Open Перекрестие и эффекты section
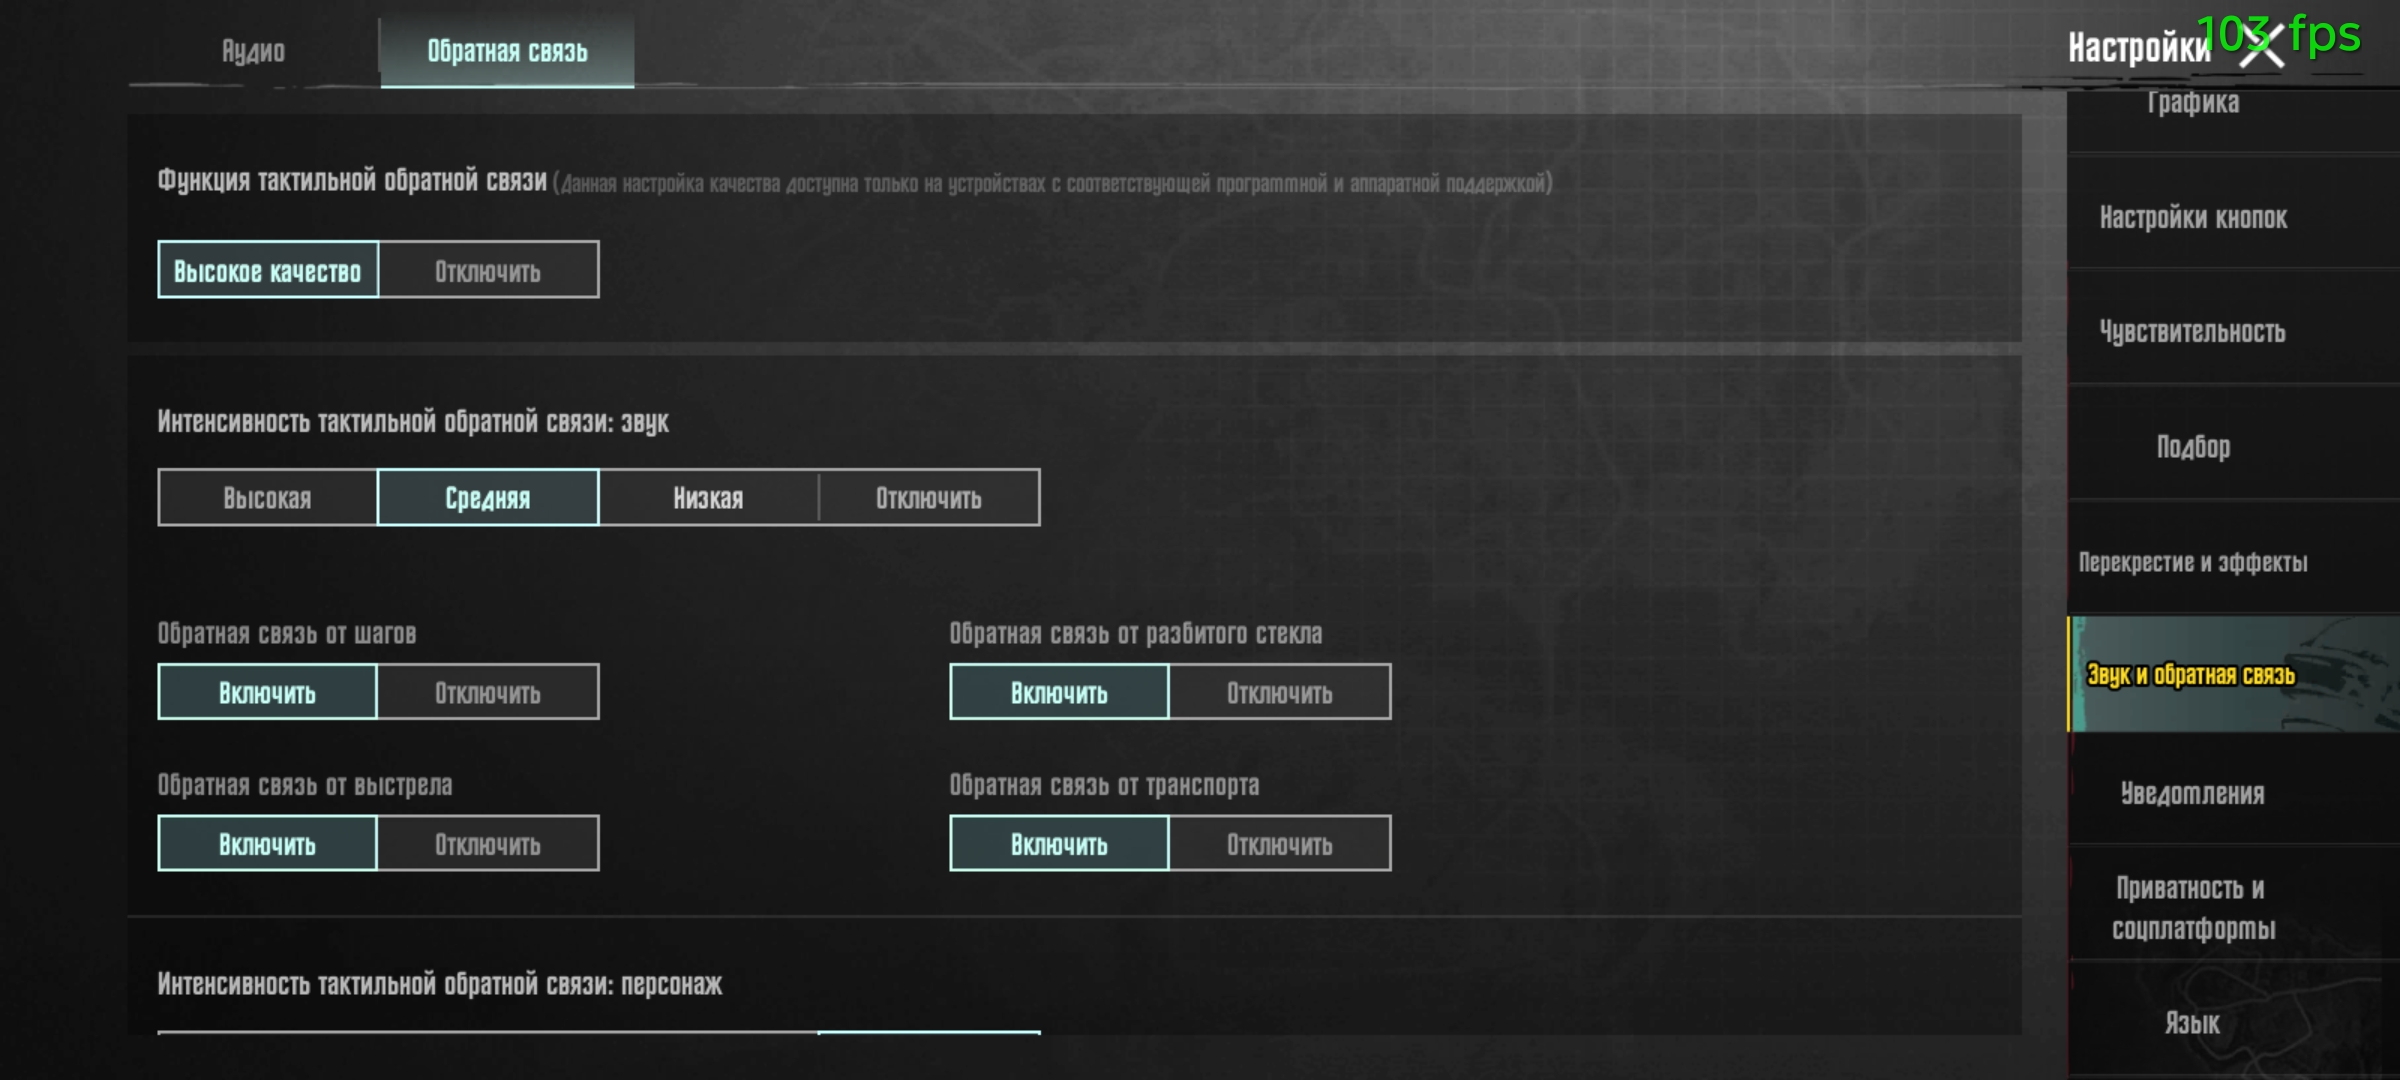 point(2193,561)
